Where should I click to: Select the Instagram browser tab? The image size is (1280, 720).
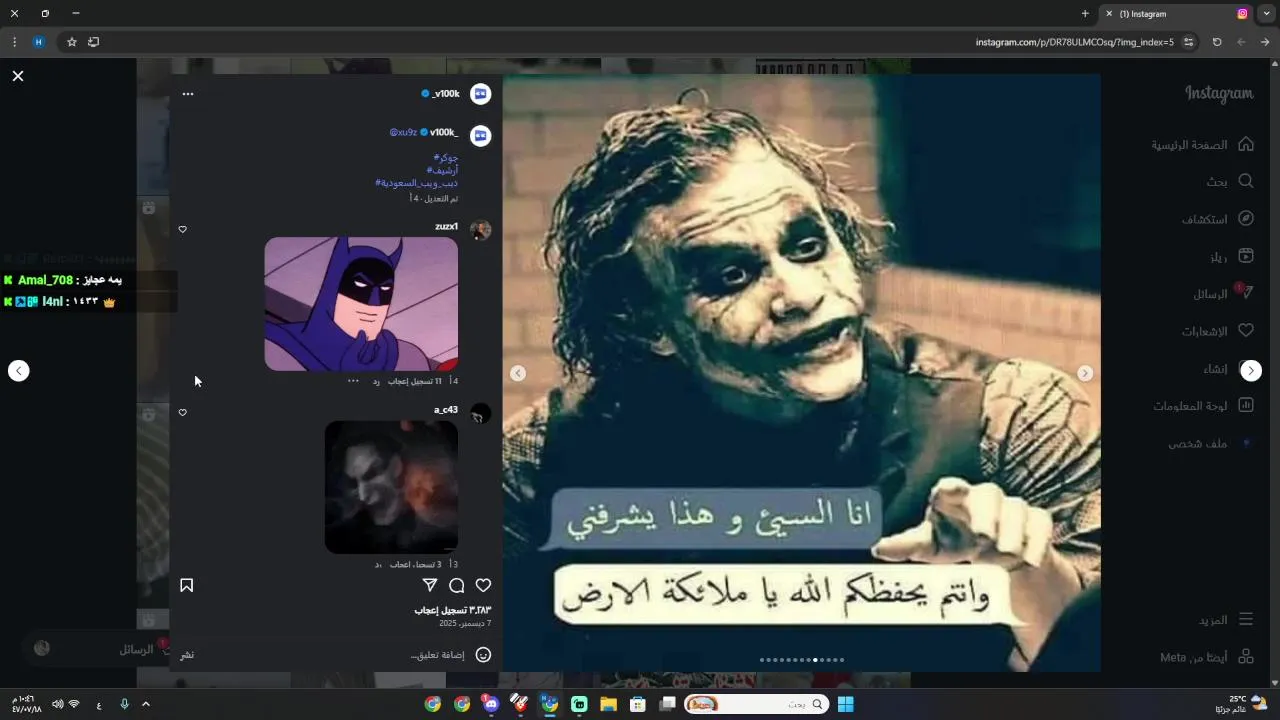tap(1177, 14)
